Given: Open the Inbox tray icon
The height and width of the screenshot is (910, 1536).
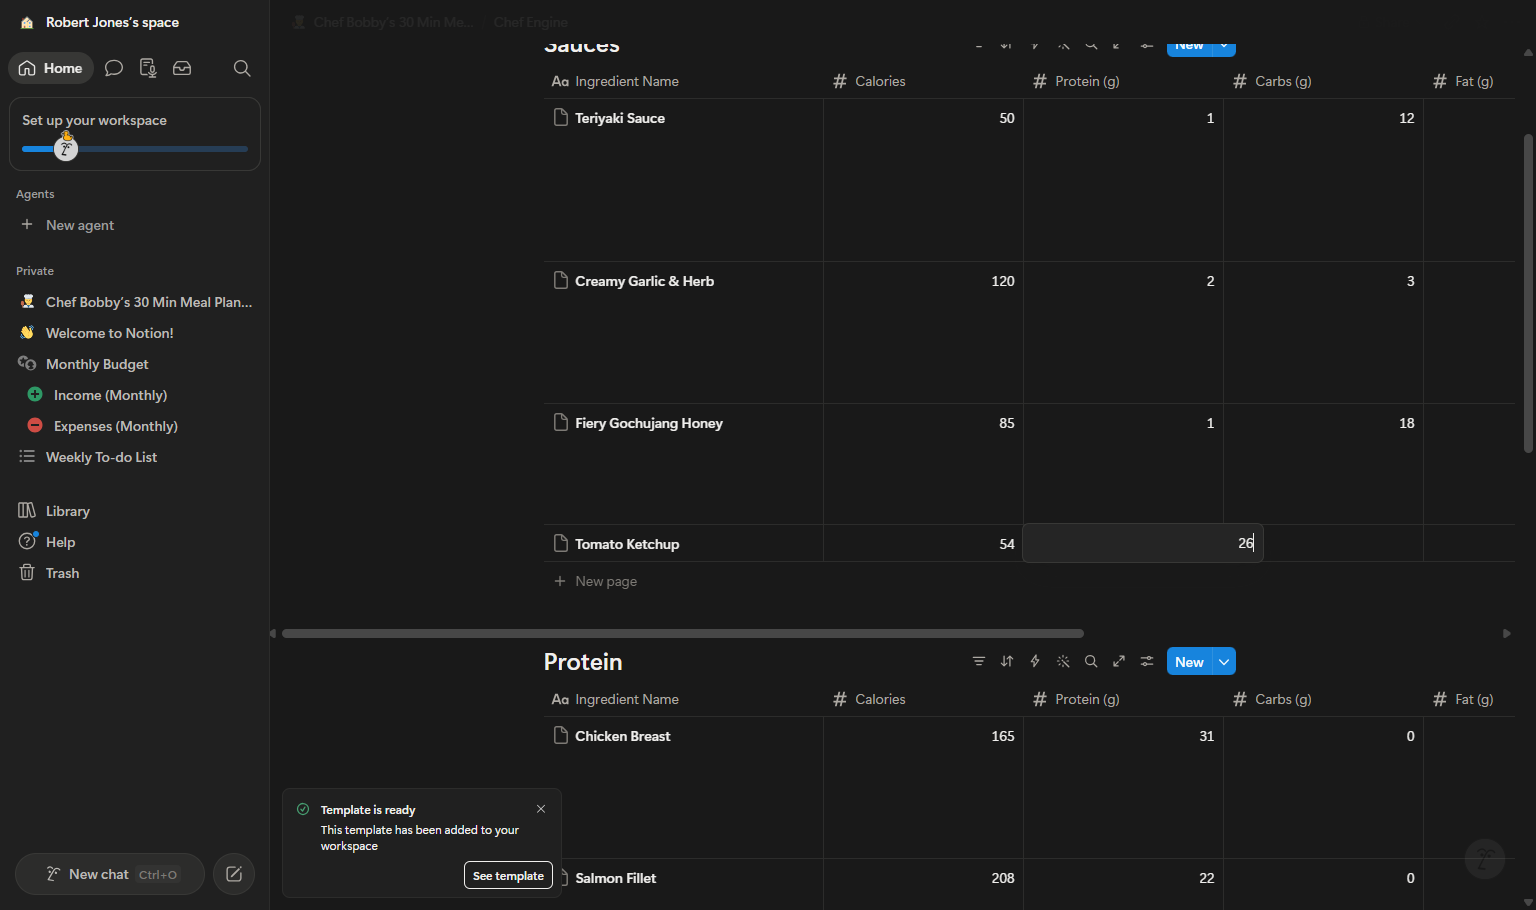Looking at the screenshot, I should (x=182, y=68).
